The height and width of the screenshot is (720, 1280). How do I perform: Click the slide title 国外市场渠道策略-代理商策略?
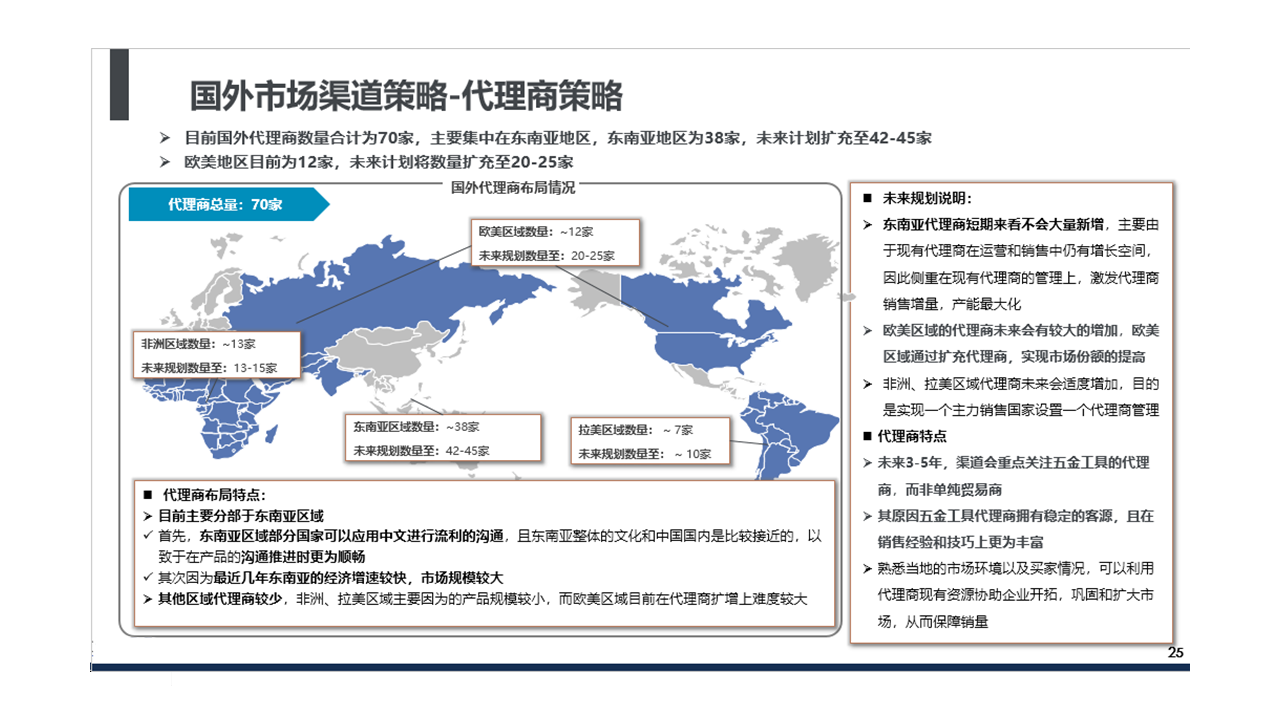406,96
